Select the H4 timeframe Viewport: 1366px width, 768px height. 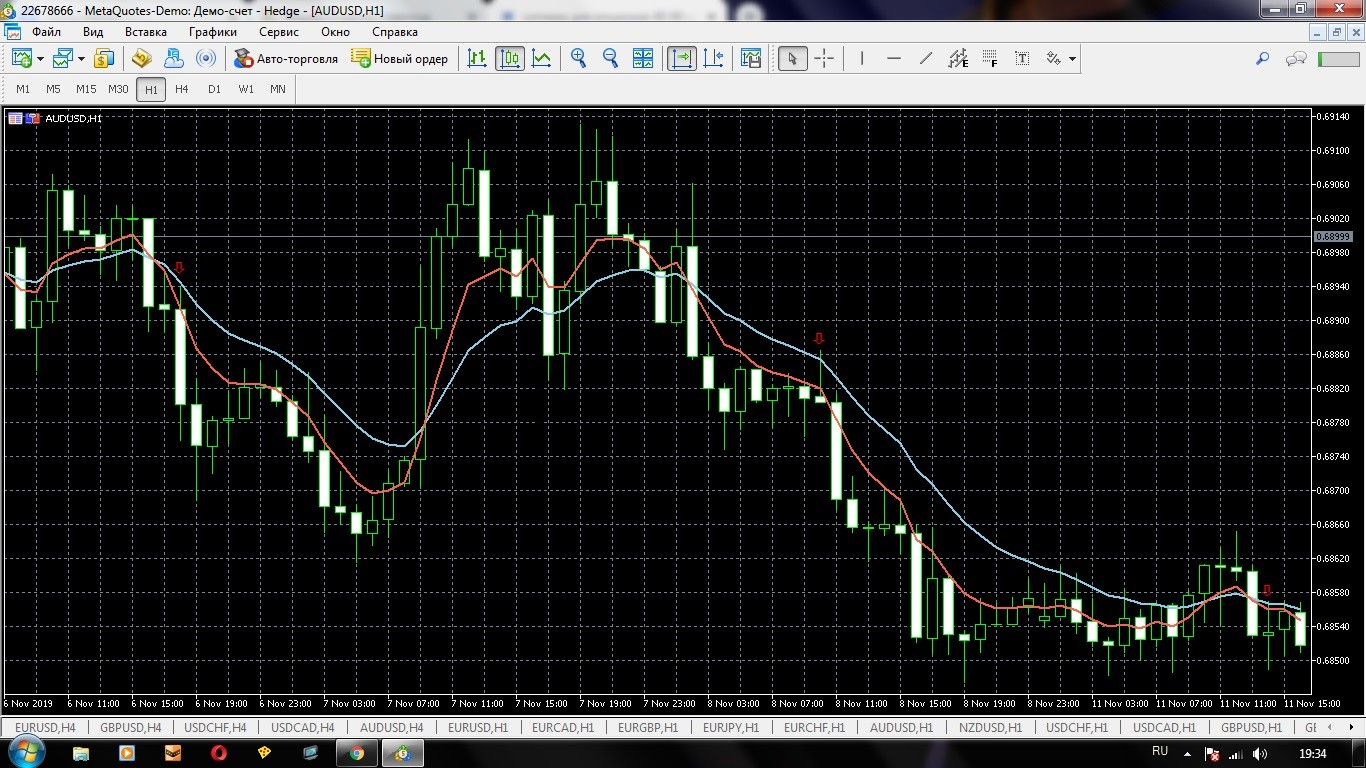(181, 89)
